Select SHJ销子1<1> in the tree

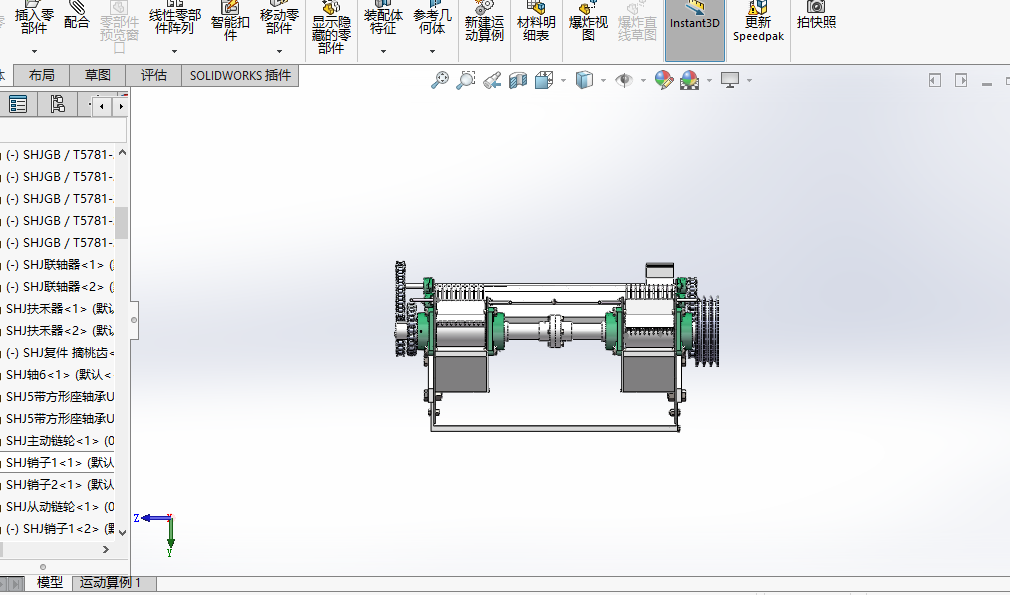59,462
